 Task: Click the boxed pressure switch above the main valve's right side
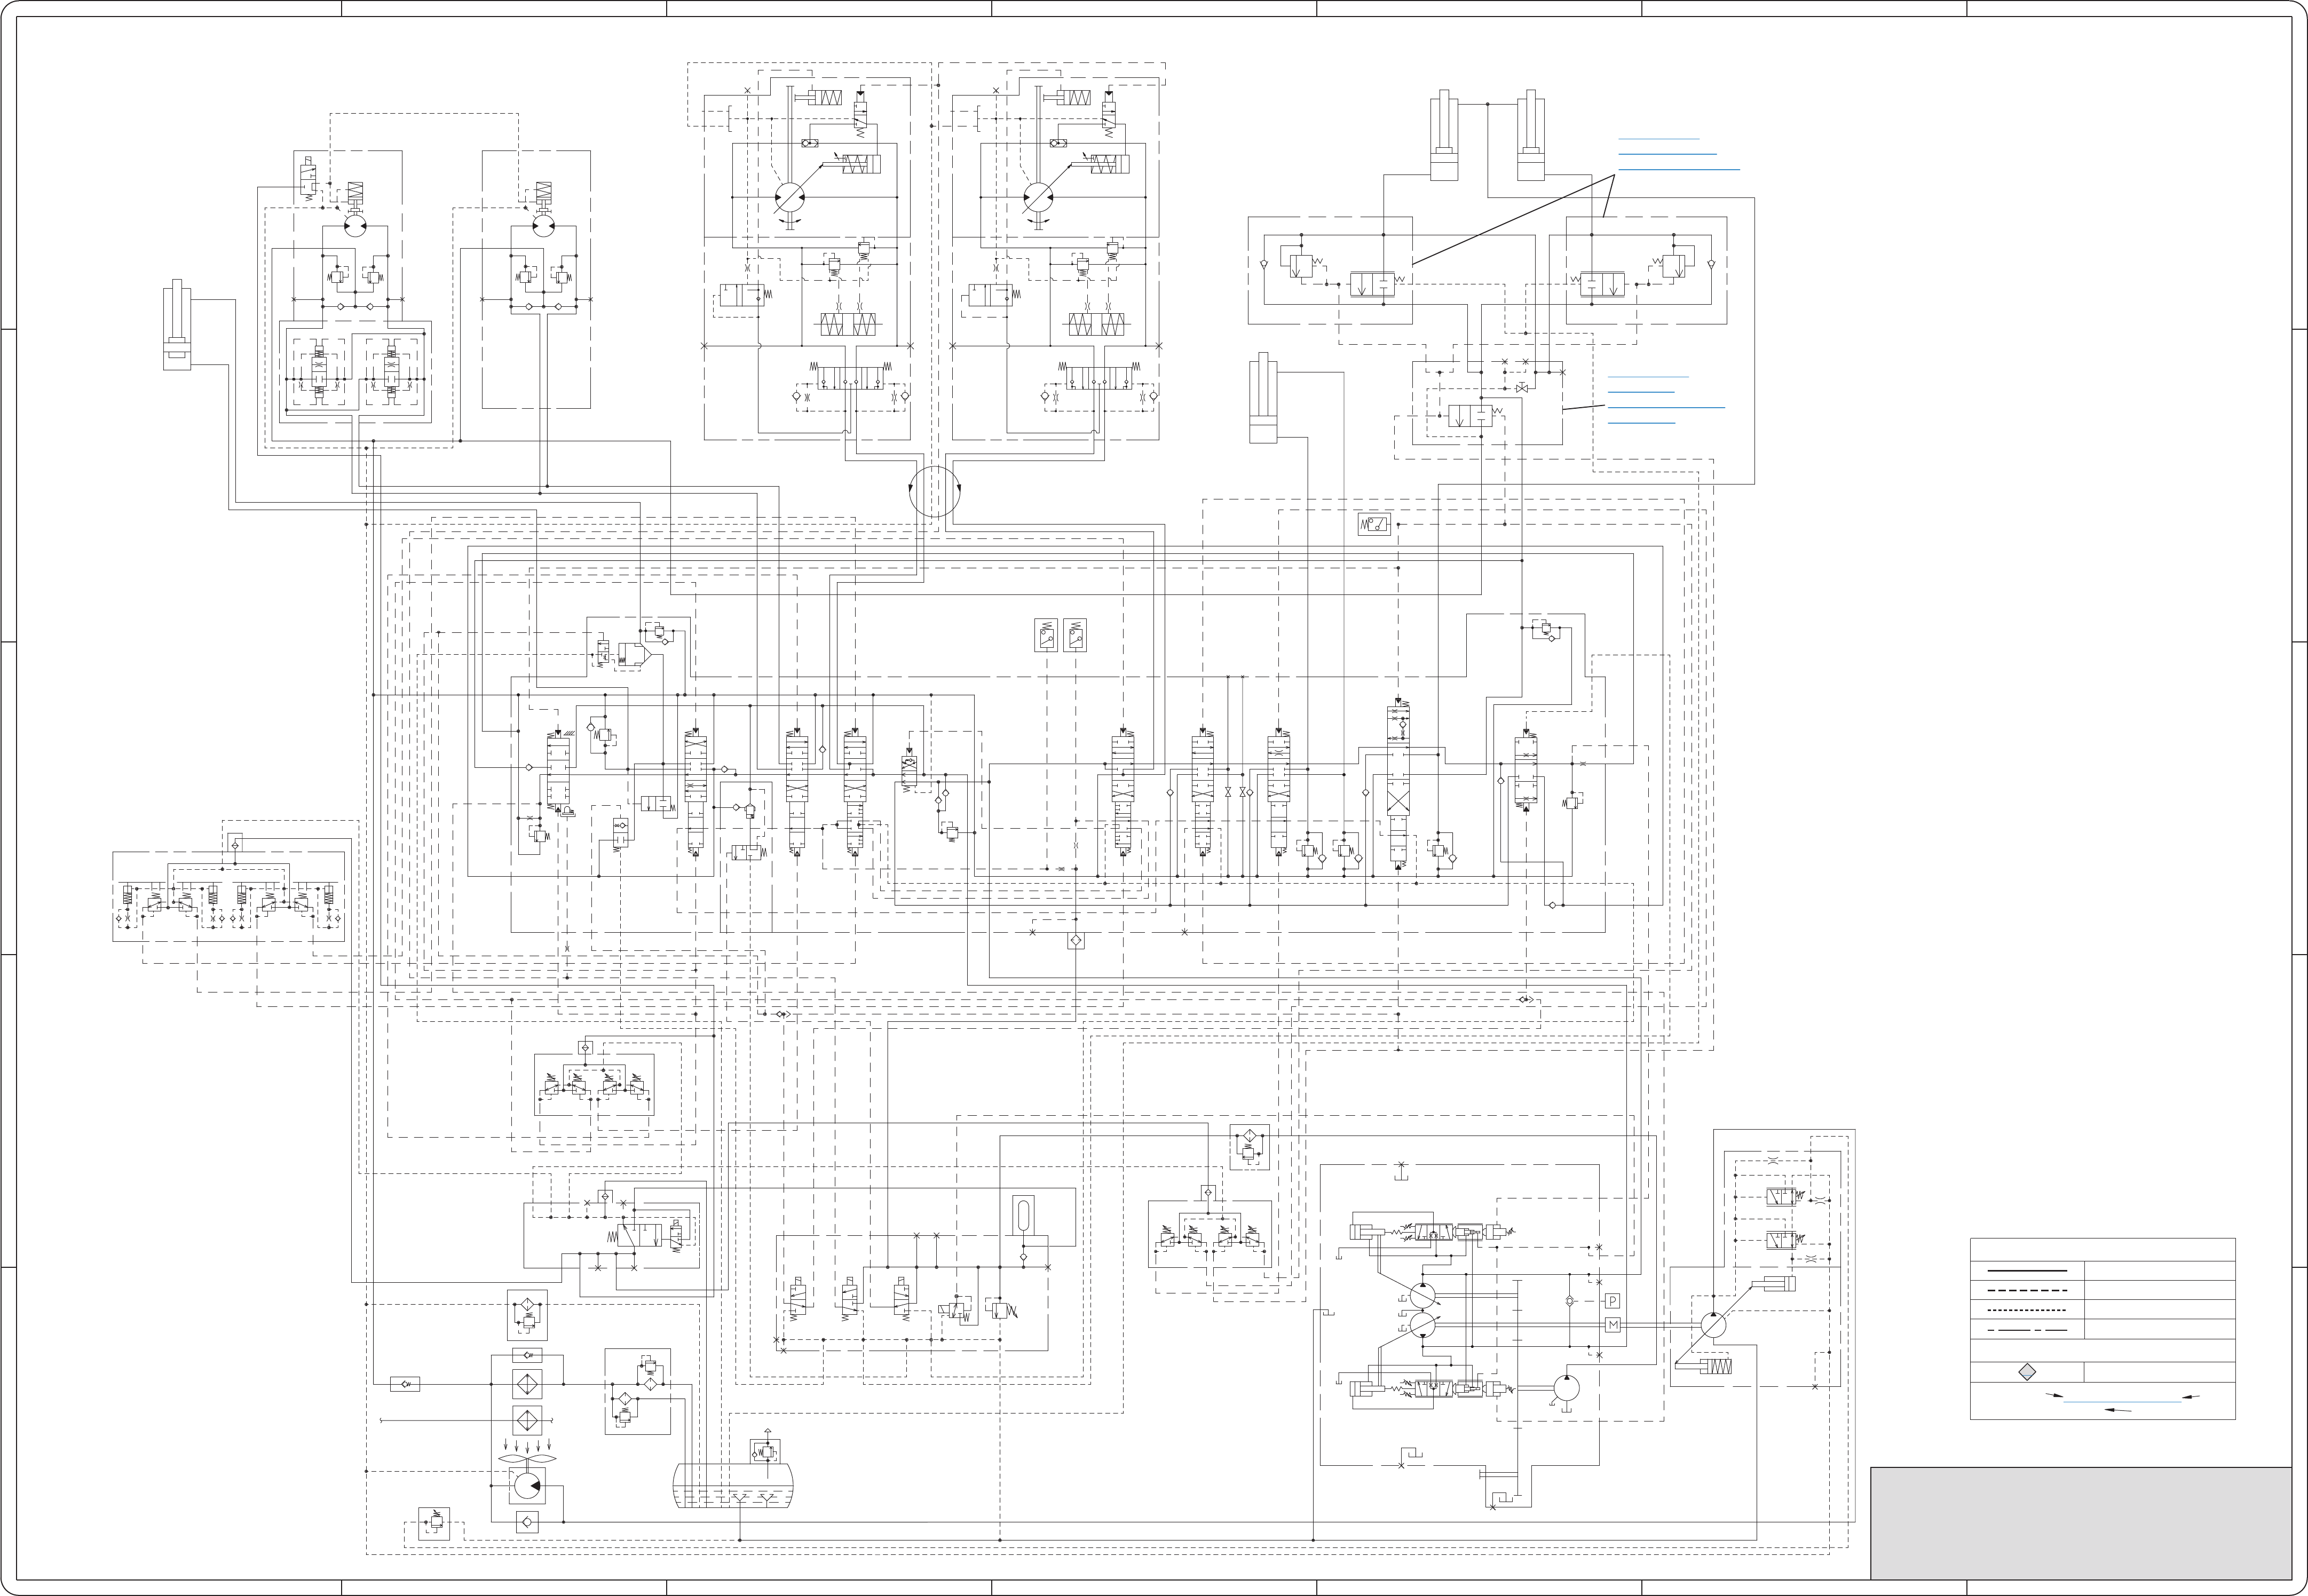1375,524
